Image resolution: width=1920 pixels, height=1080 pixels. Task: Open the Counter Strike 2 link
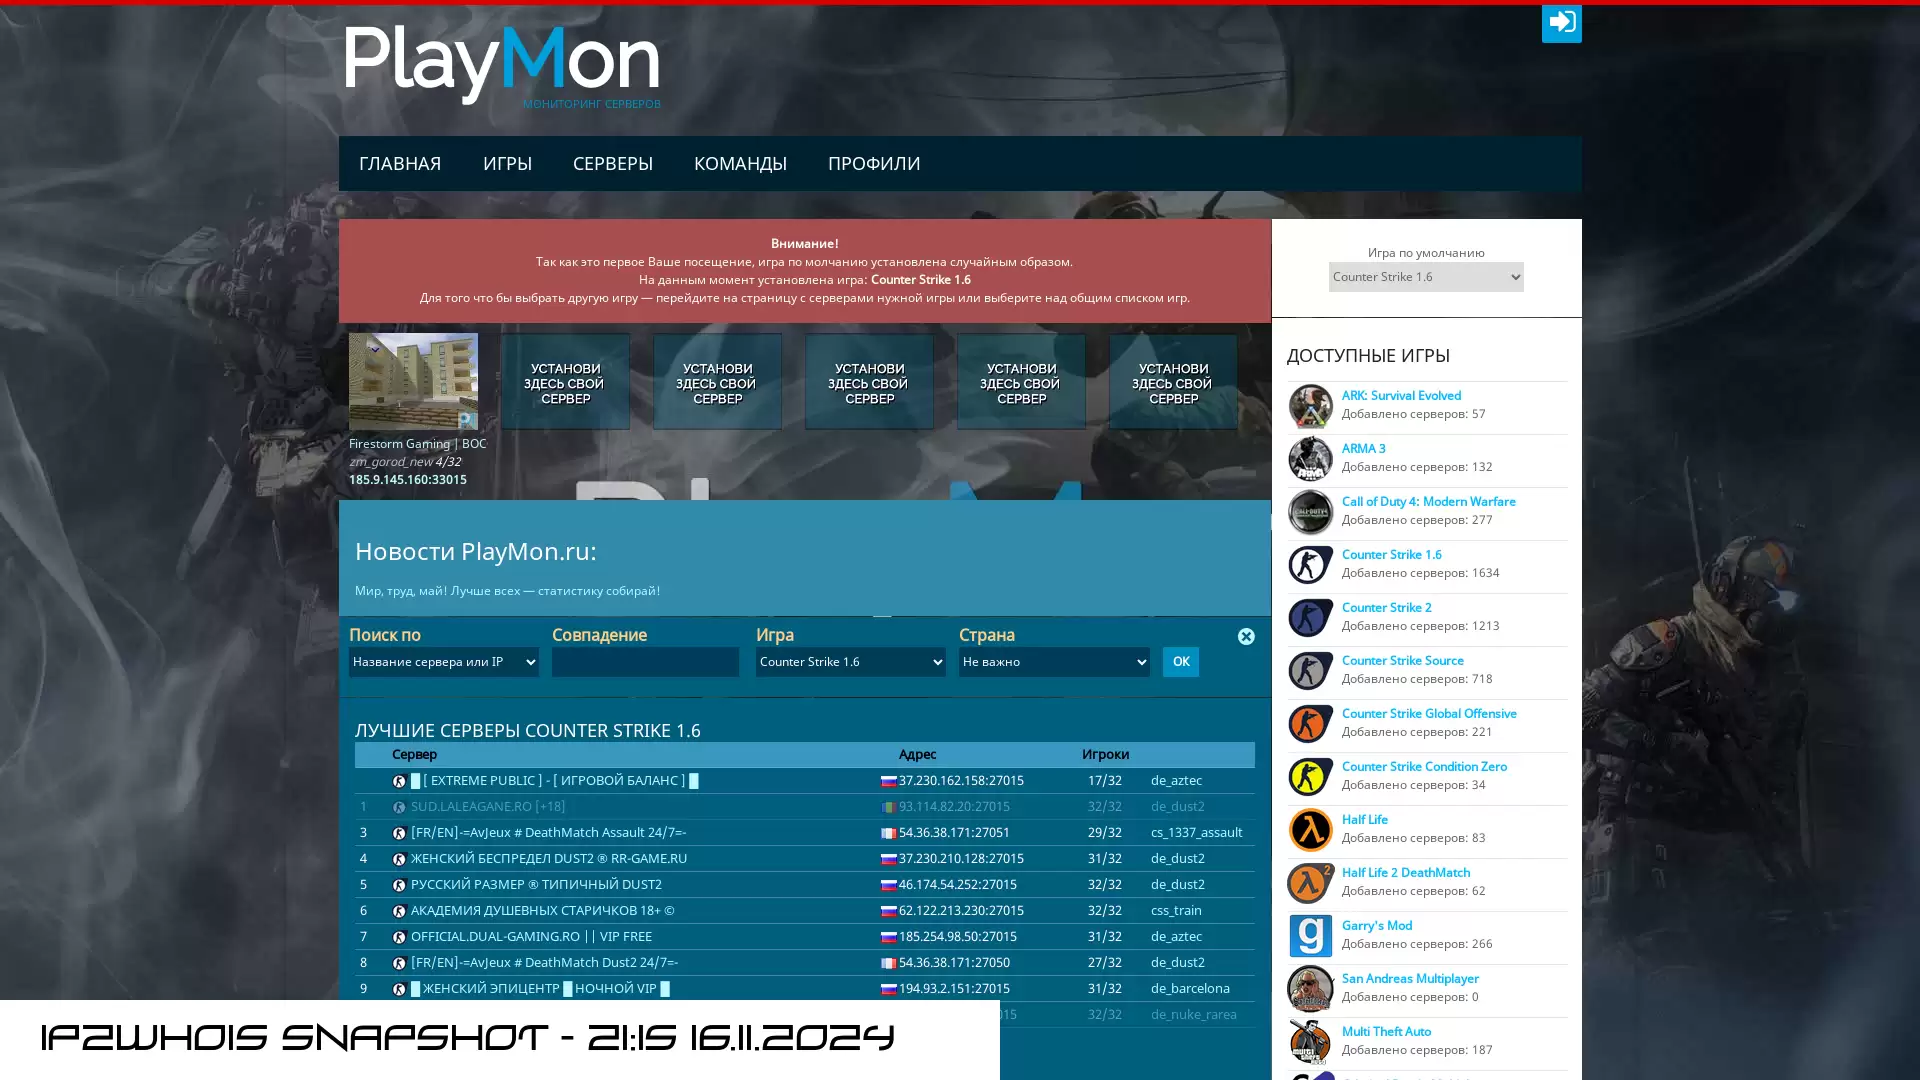click(1386, 608)
